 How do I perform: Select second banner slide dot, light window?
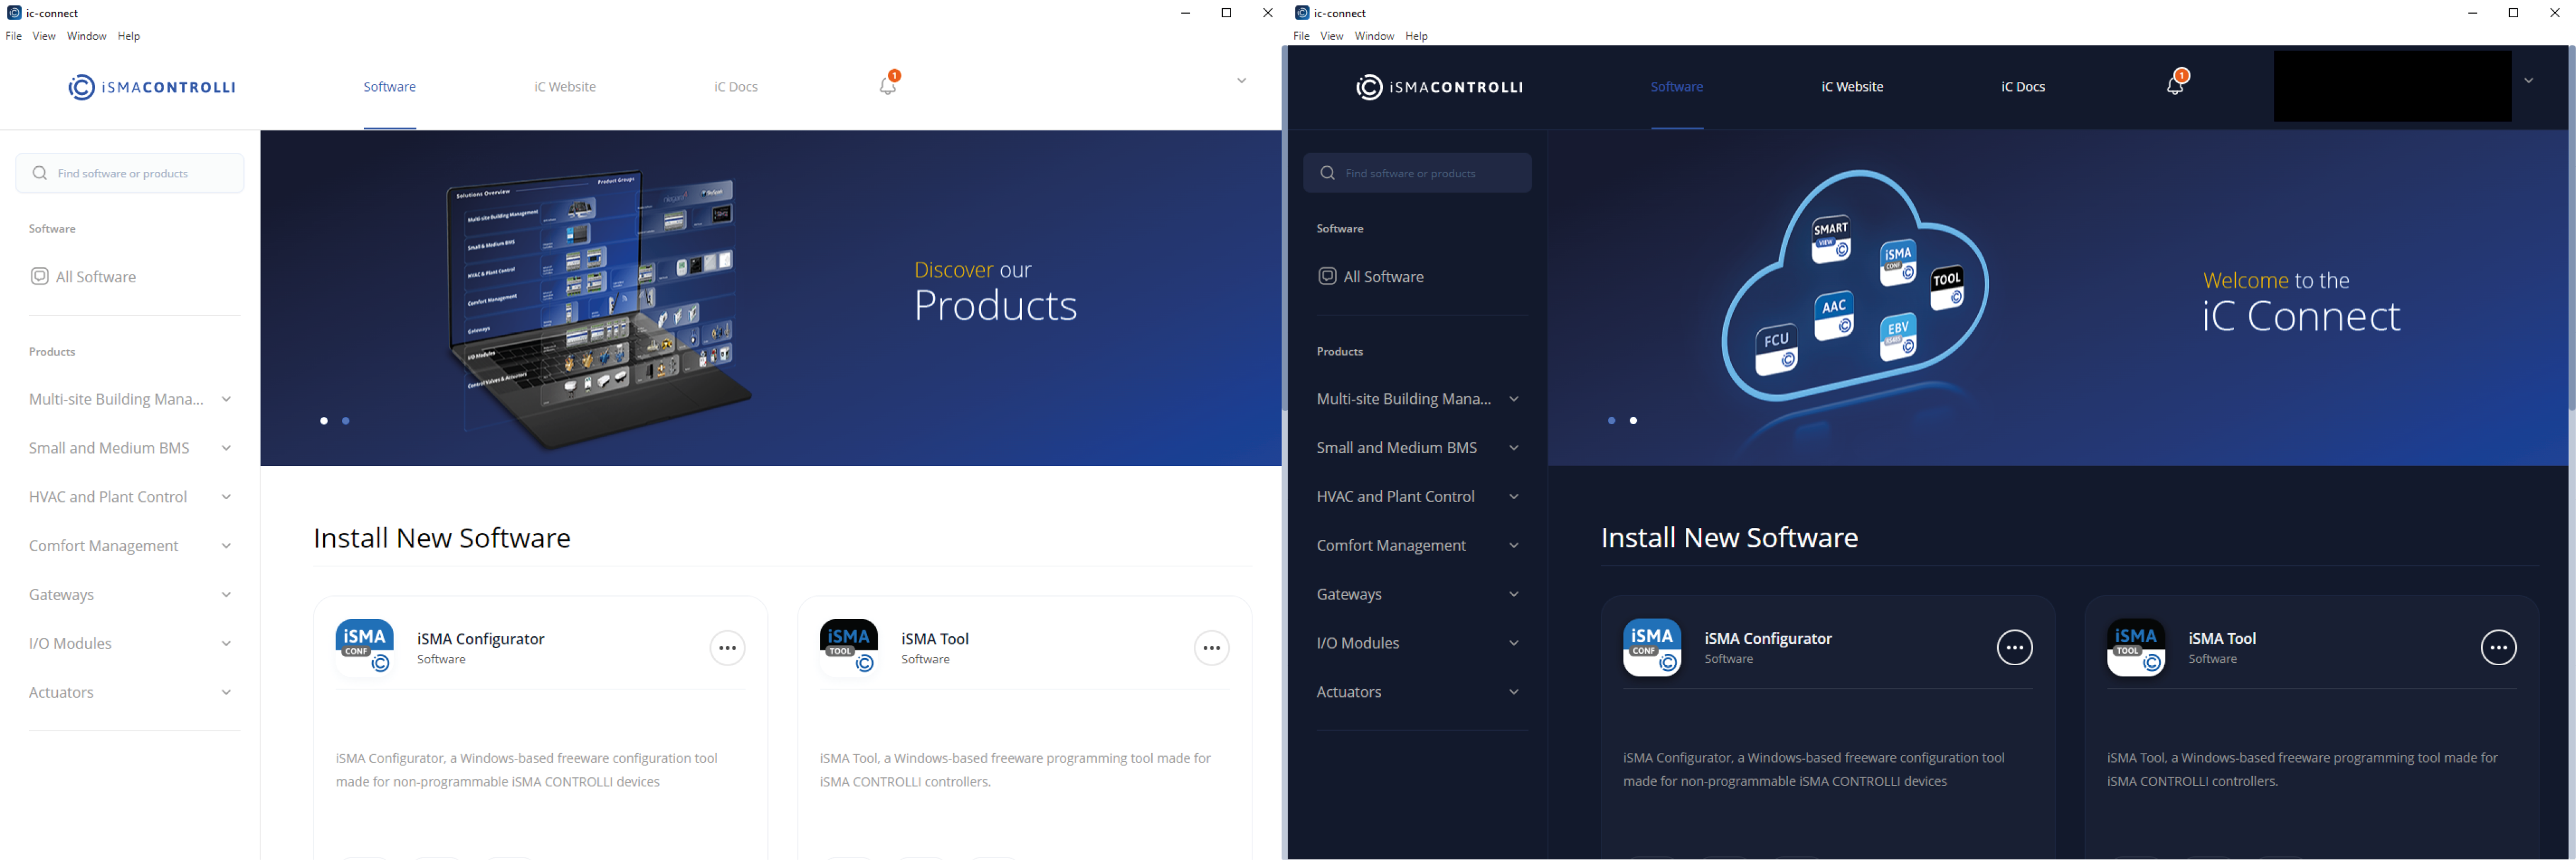(346, 421)
